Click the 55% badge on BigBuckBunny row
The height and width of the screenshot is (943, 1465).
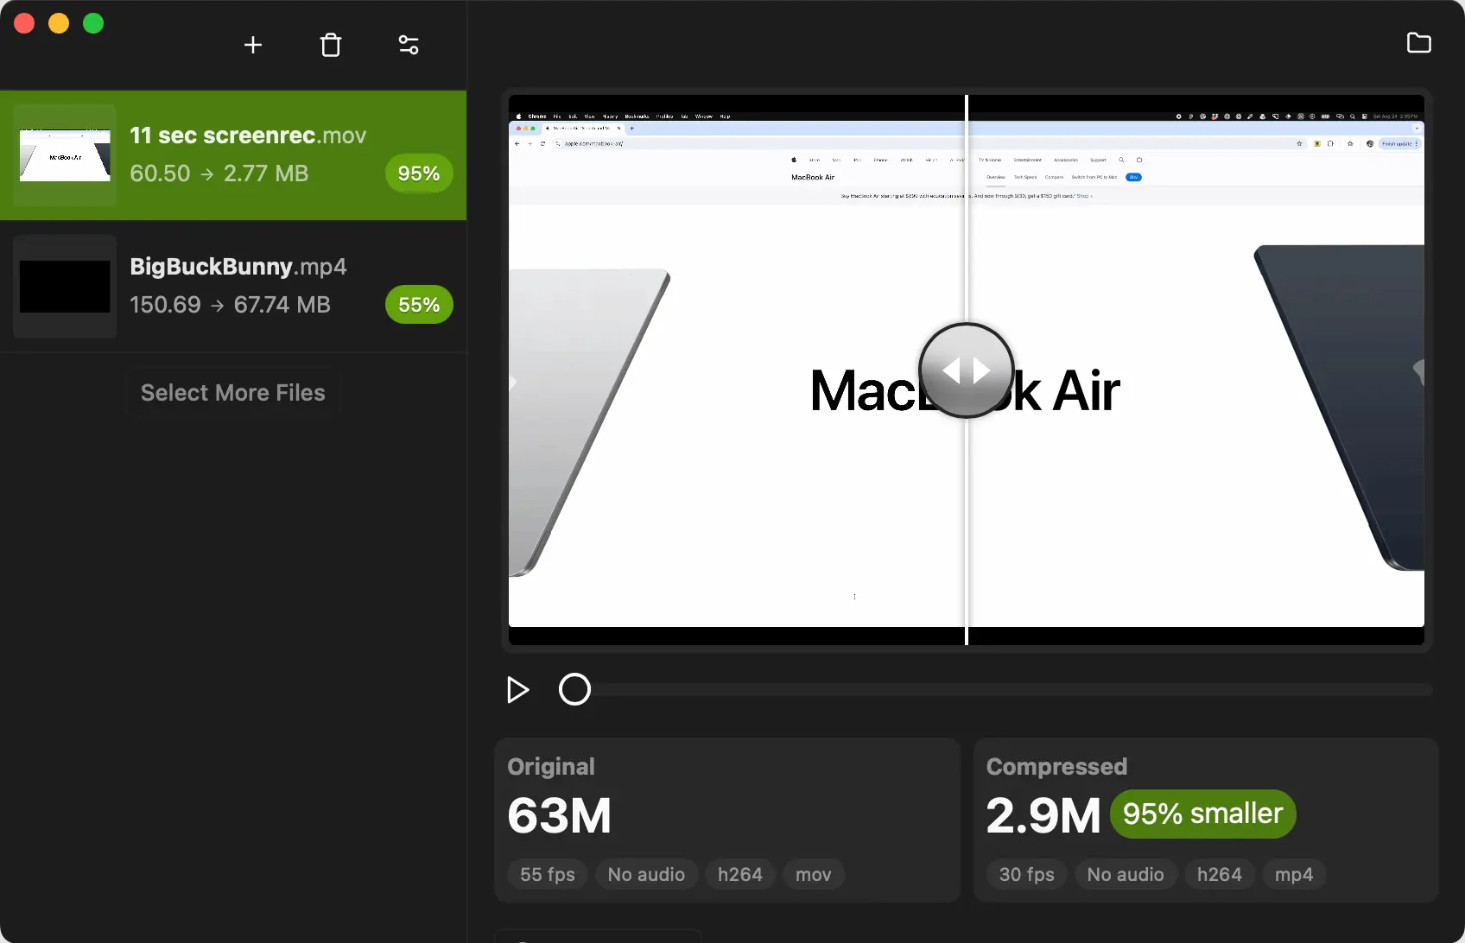[x=419, y=305]
